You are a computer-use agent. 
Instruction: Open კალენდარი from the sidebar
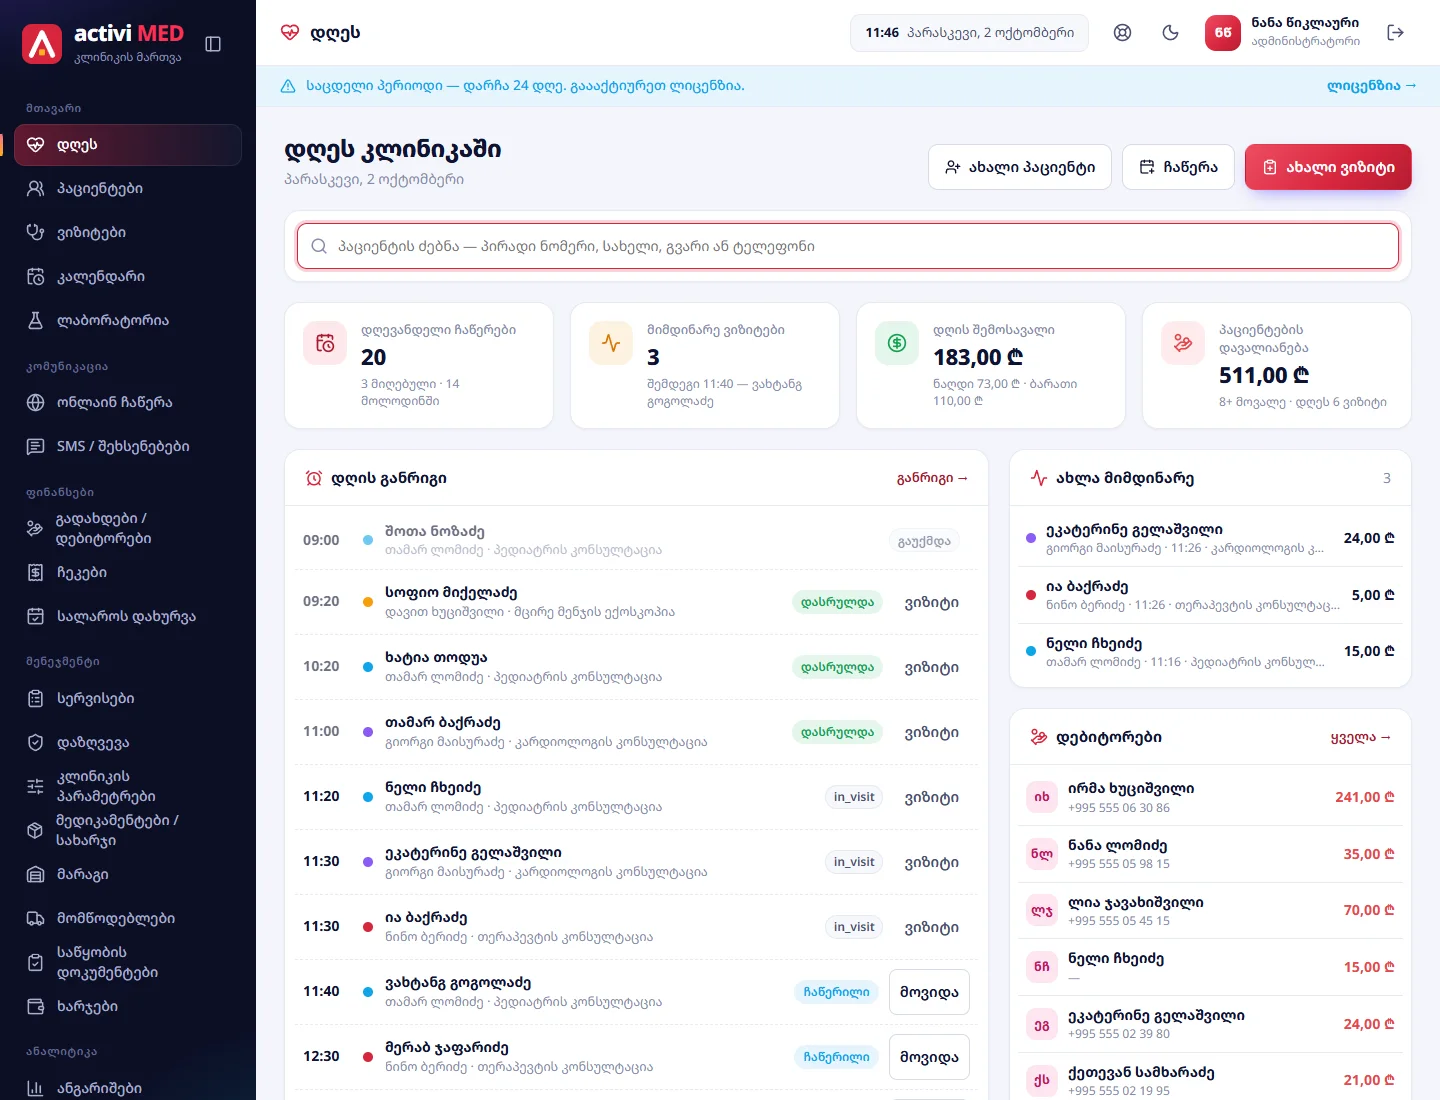tap(128, 277)
